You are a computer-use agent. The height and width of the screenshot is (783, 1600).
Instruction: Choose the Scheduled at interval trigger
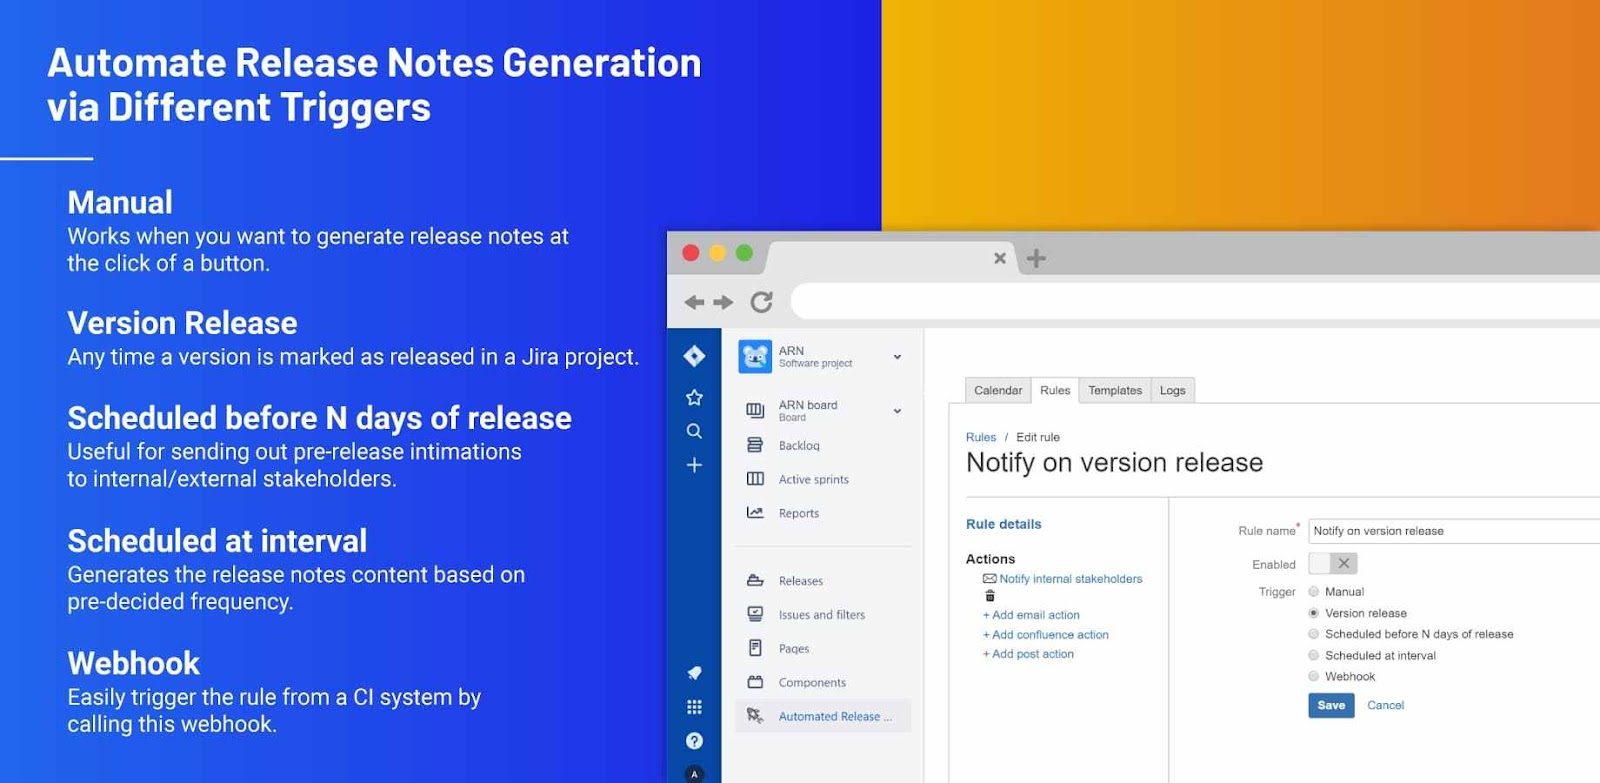coord(1314,655)
